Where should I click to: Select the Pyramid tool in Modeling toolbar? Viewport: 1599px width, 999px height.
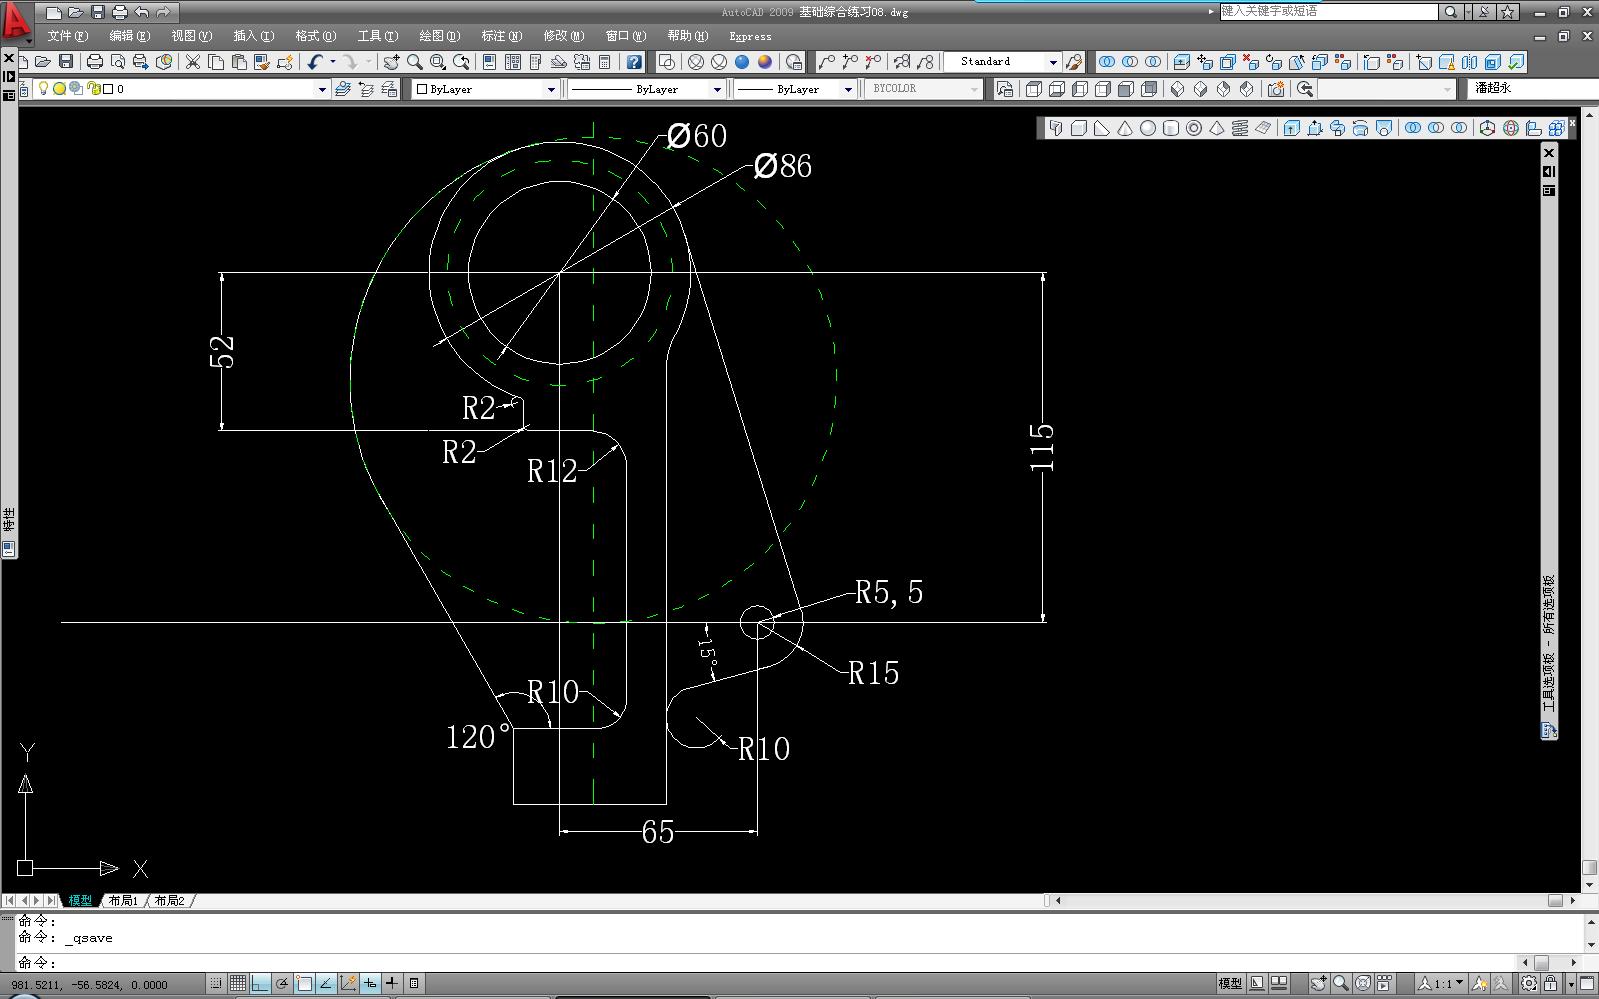1217,128
